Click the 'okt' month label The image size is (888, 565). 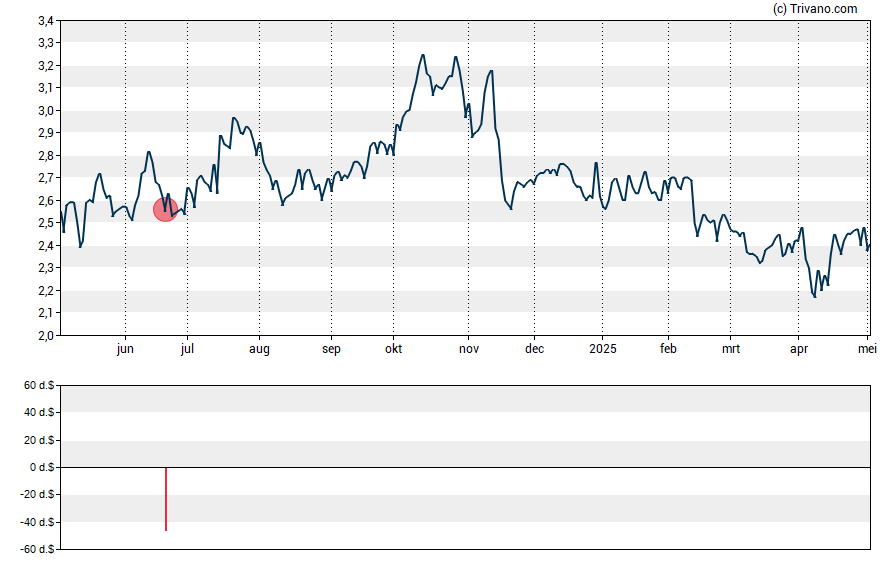[x=394, y=349]
